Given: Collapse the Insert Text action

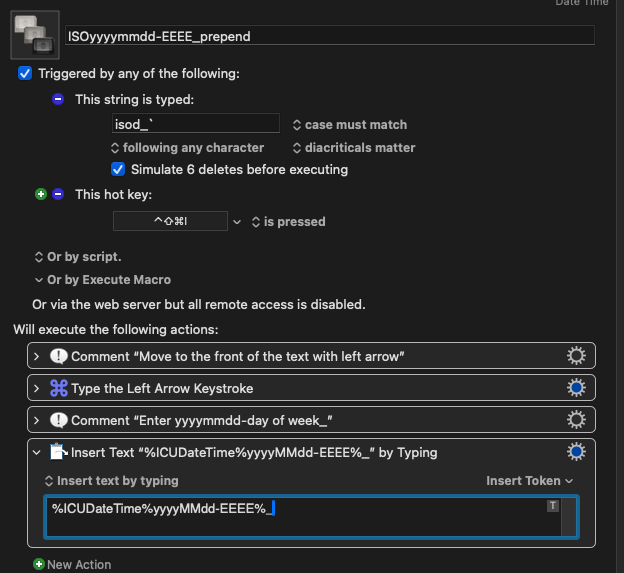Looking at the screenshot, I should [37, 452].
